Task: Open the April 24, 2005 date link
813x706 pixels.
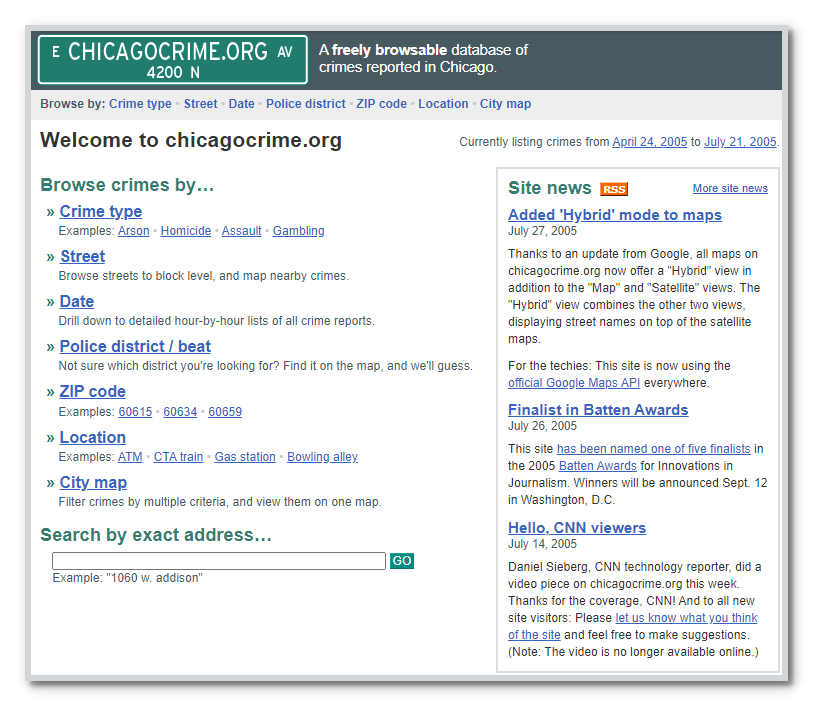Action: tap(650, 142)
